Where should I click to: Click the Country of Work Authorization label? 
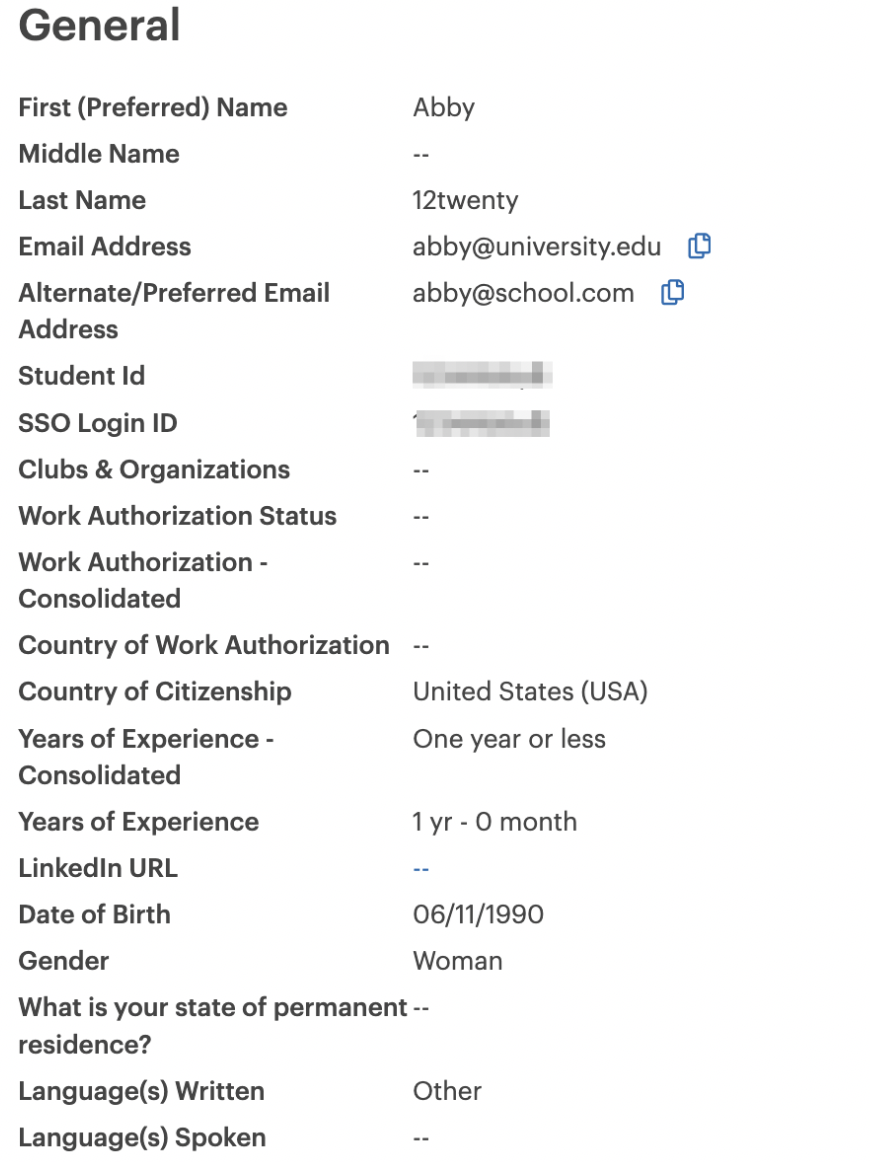coord(204,645)
